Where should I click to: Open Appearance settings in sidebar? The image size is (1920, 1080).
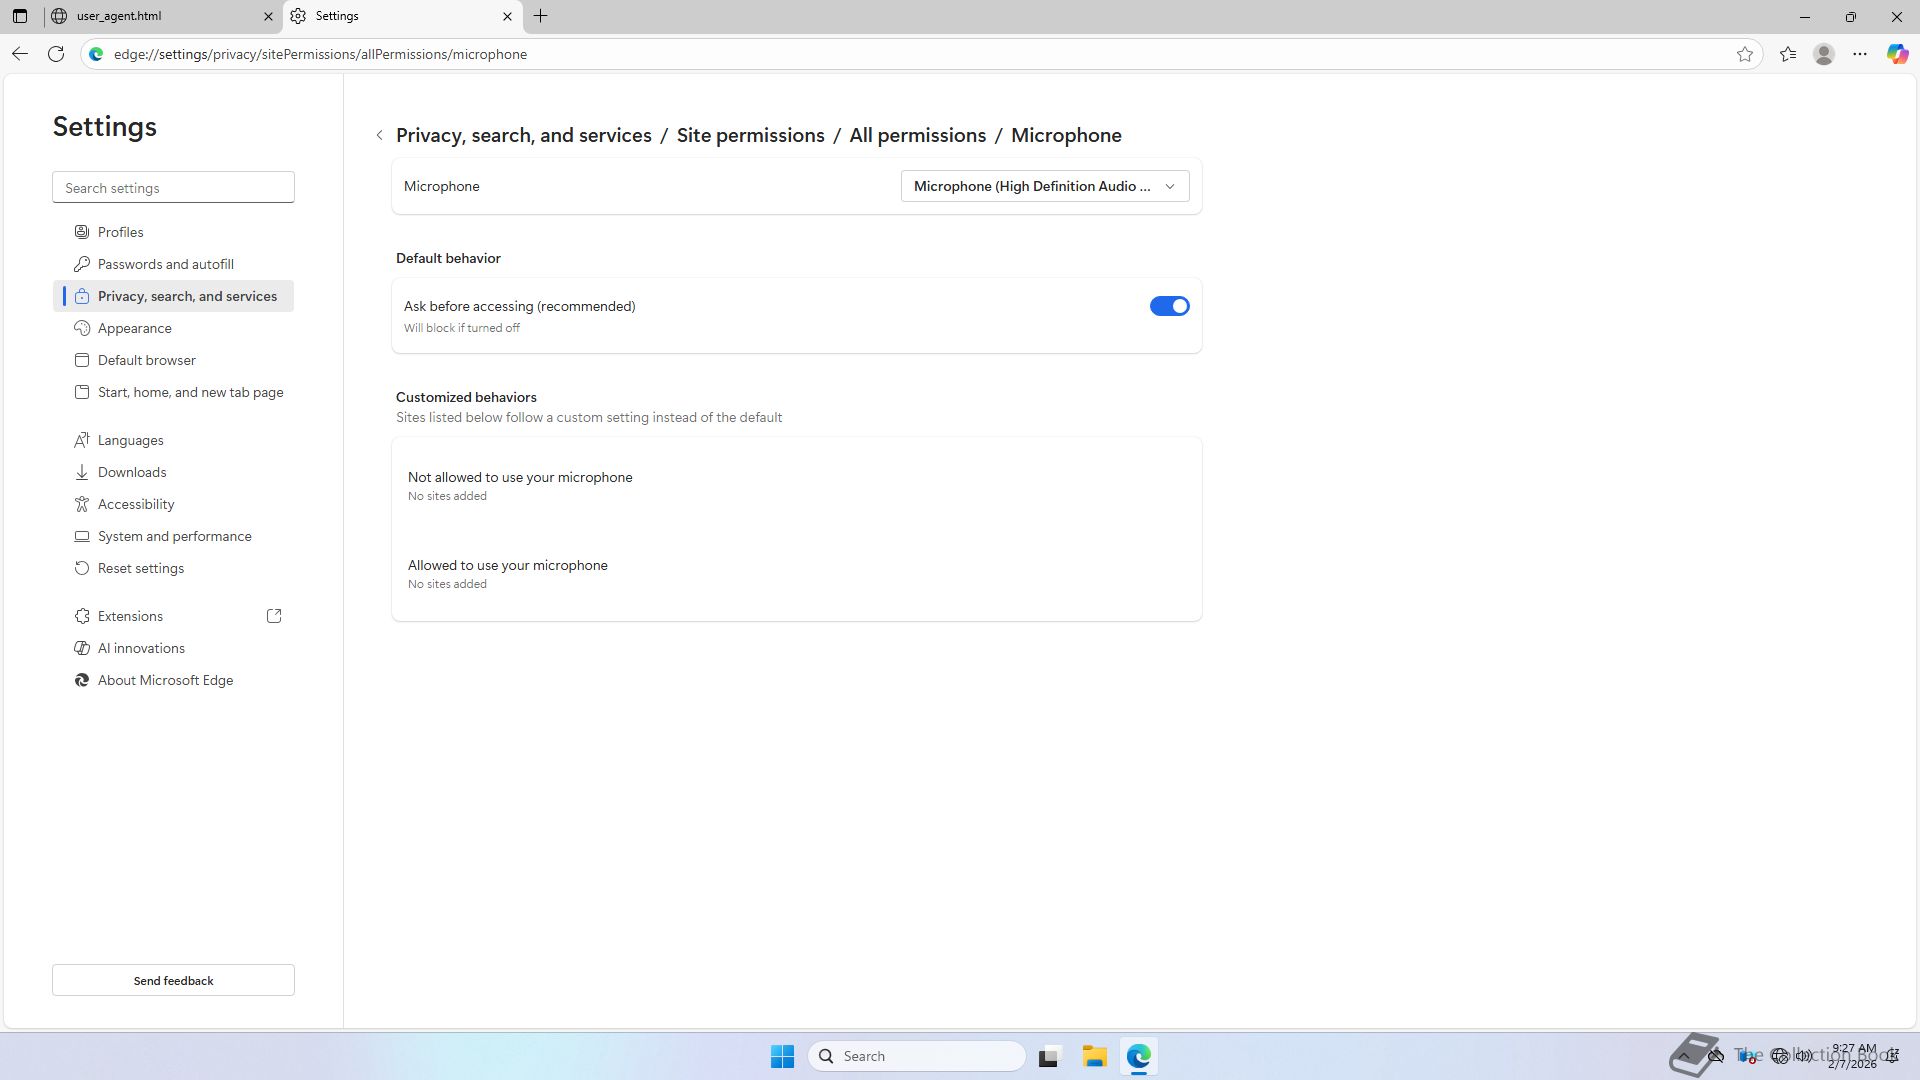point(135,328)
